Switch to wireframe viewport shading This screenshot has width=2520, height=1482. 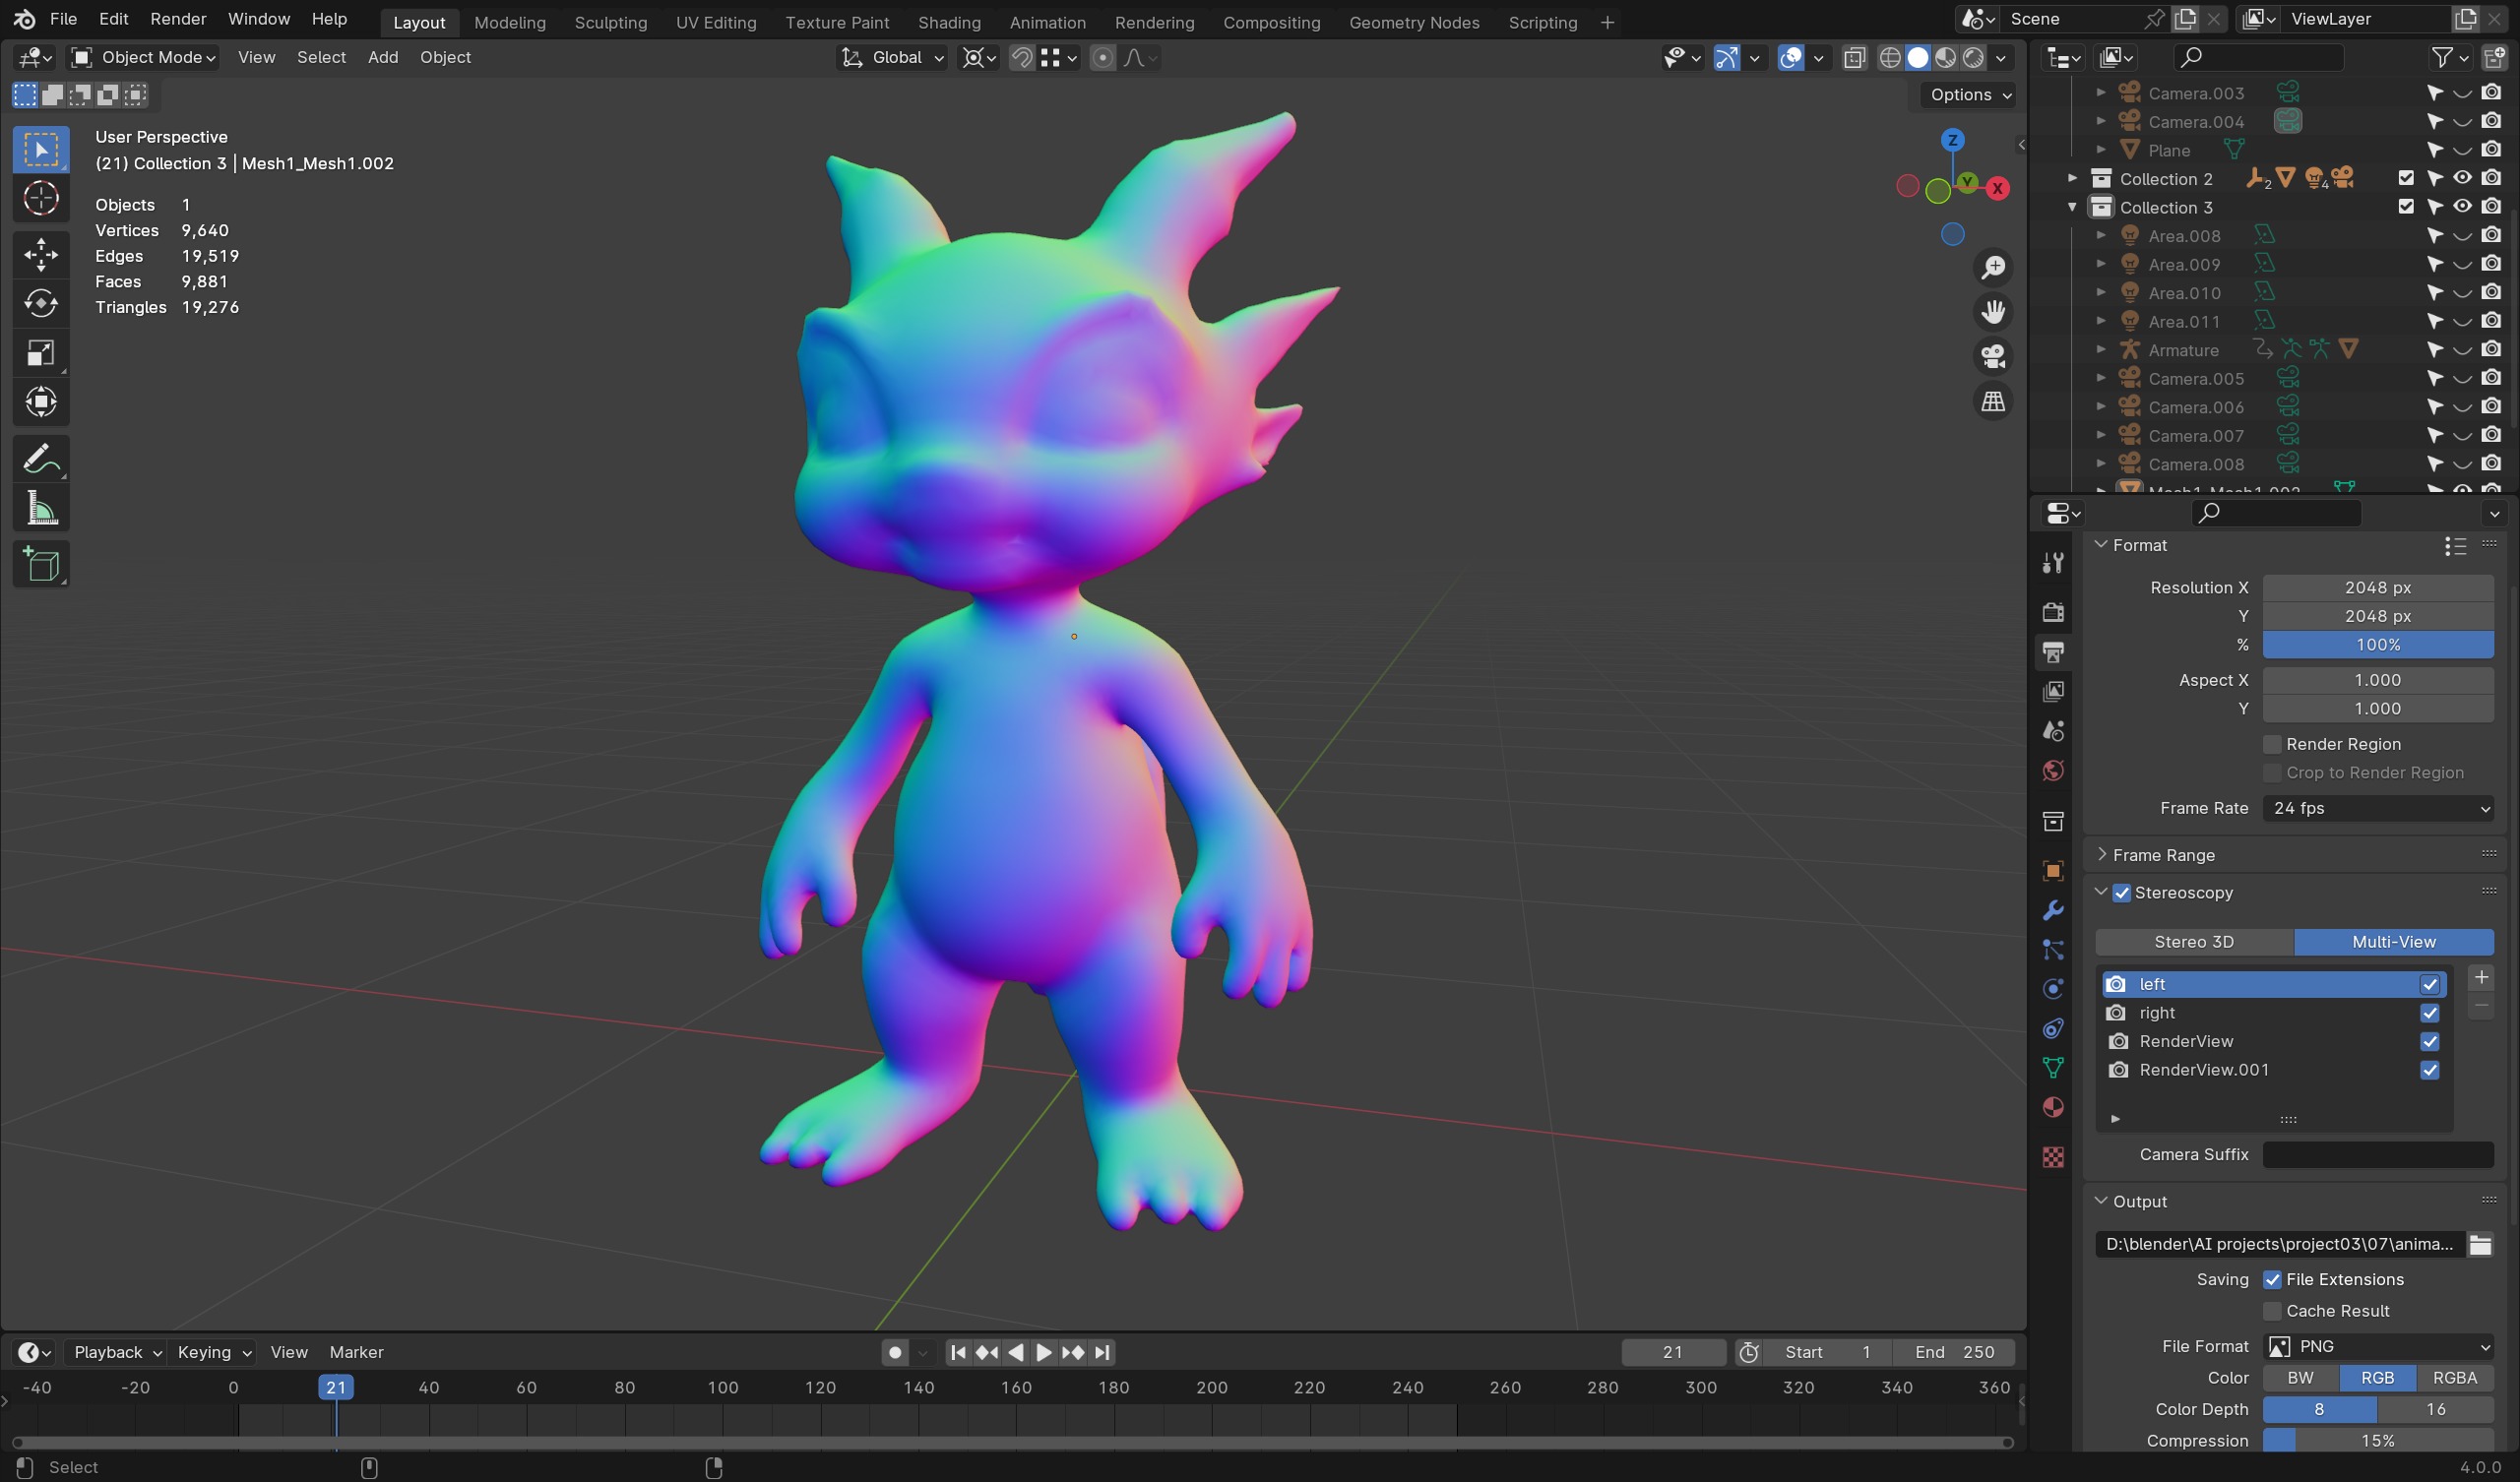[x=1890, y=58]
